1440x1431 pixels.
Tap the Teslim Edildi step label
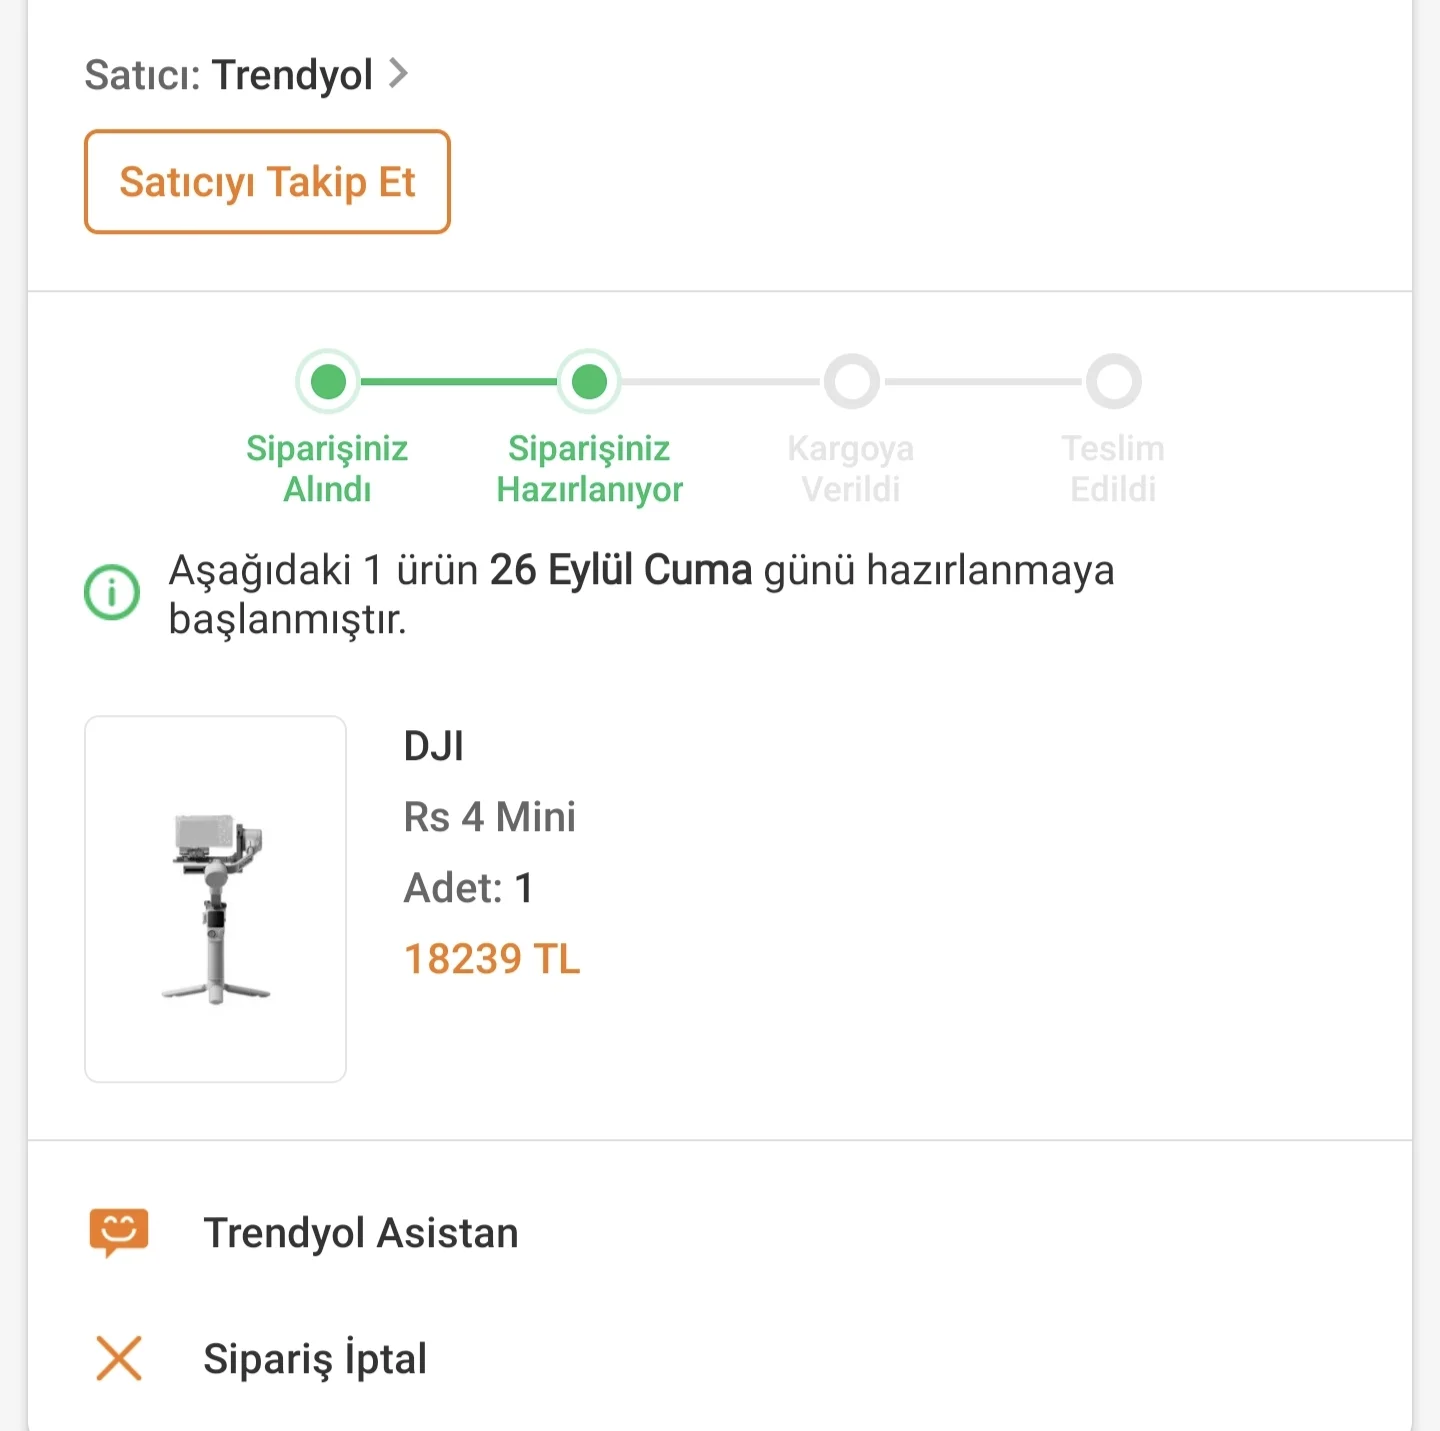(x=1113, y=469)
